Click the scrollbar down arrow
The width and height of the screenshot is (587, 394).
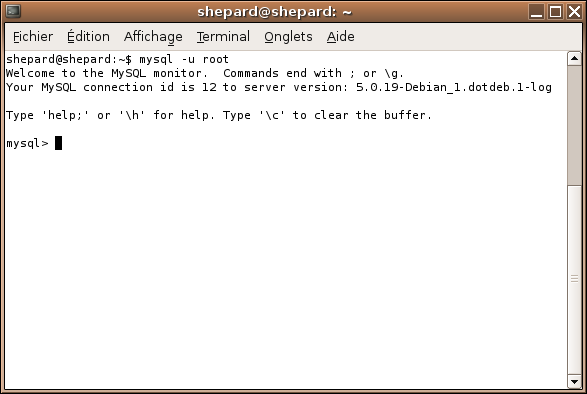pyautogui.click(x=574, y=382)
